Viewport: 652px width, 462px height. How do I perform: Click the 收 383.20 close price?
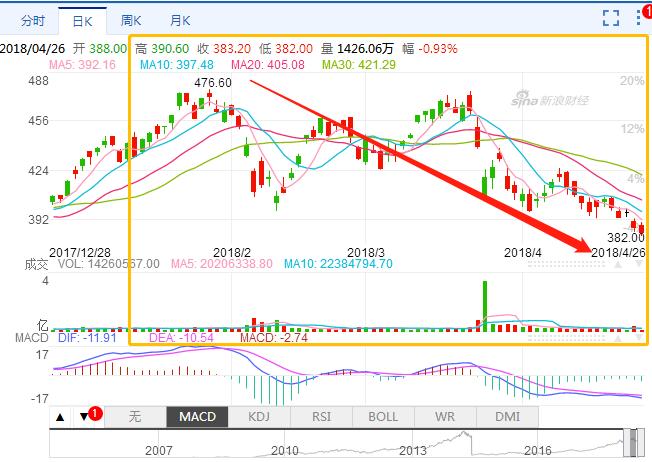(x=224, y=49)
